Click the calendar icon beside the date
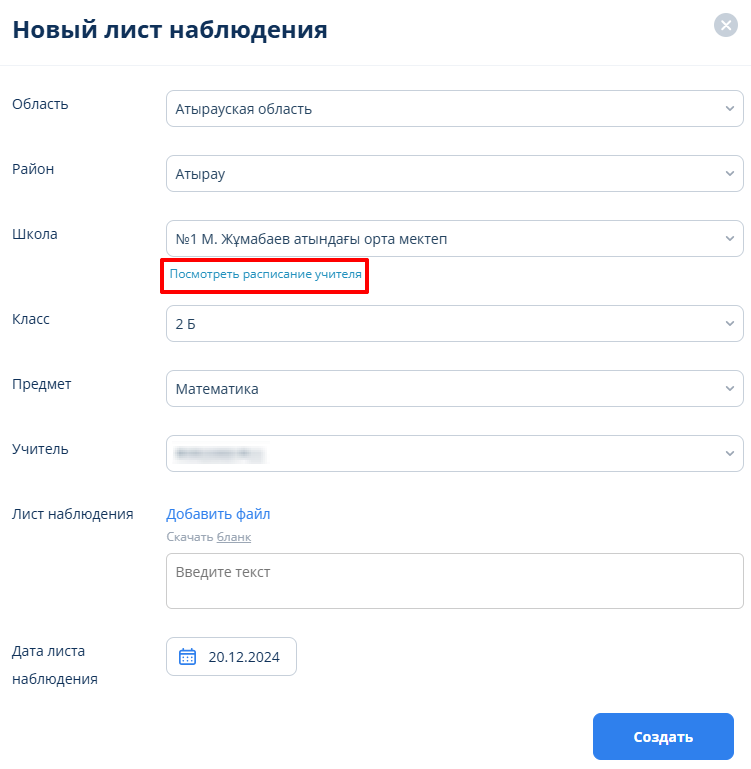This screenshot has width=751, height=769. [187, 657]
